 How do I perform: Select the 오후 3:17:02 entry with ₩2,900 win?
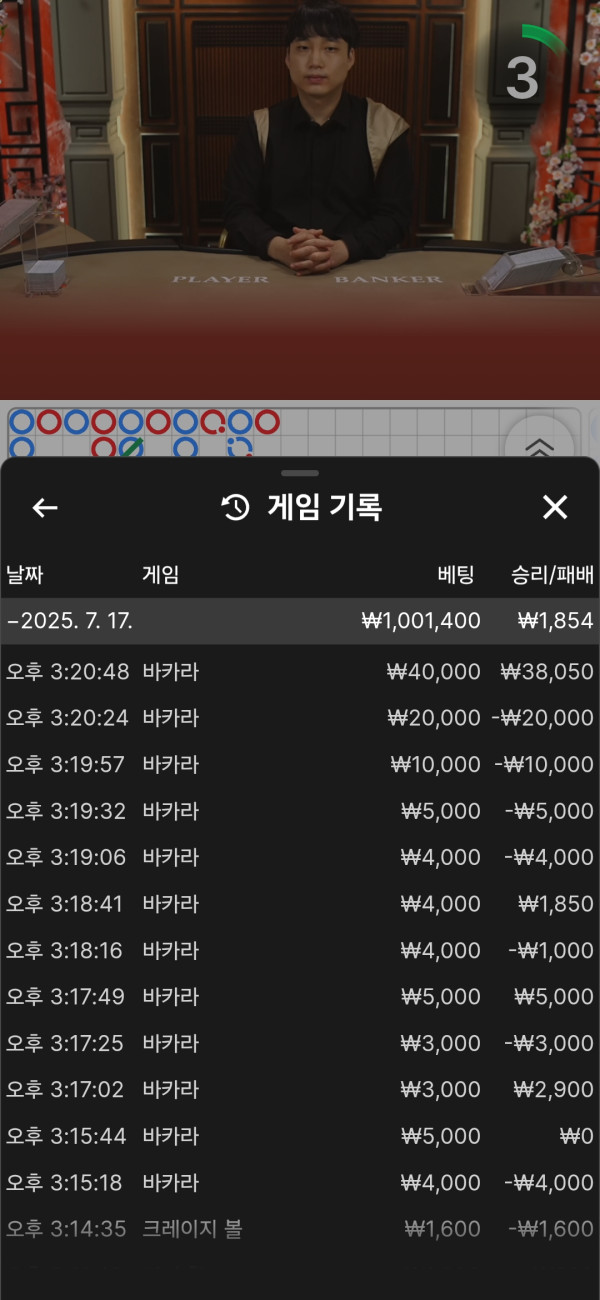[300, 1090]
